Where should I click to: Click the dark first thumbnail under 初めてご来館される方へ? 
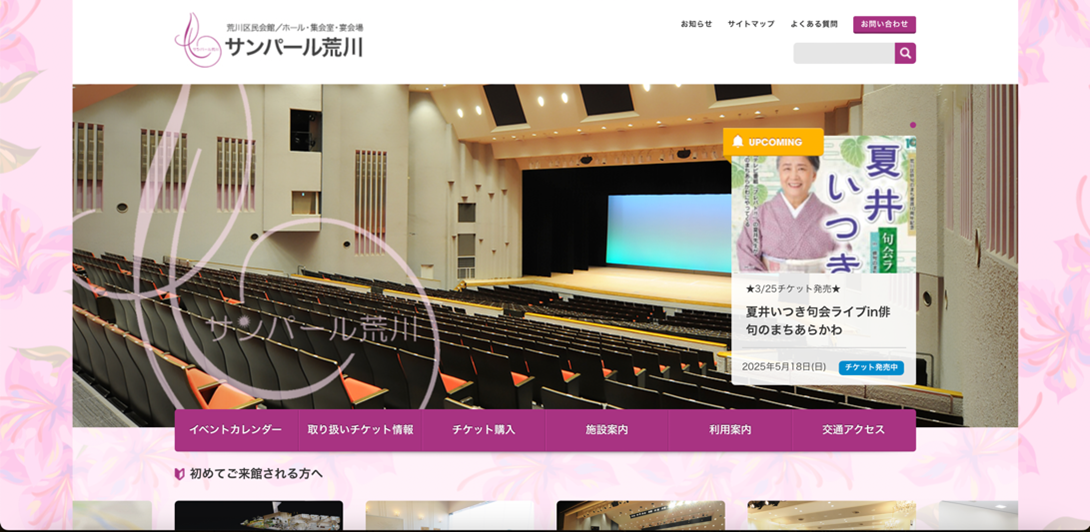click(259, 515)
